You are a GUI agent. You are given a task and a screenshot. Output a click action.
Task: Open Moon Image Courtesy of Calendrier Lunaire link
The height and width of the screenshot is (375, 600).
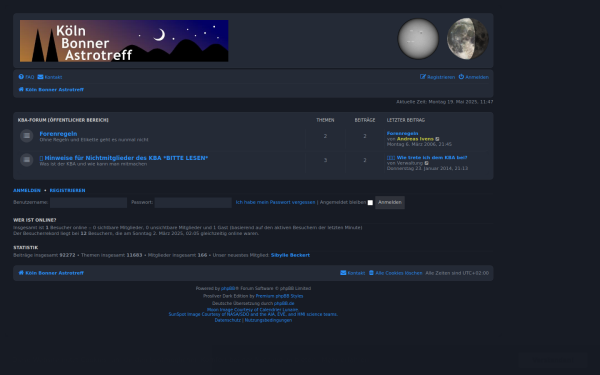coord(253,310)
